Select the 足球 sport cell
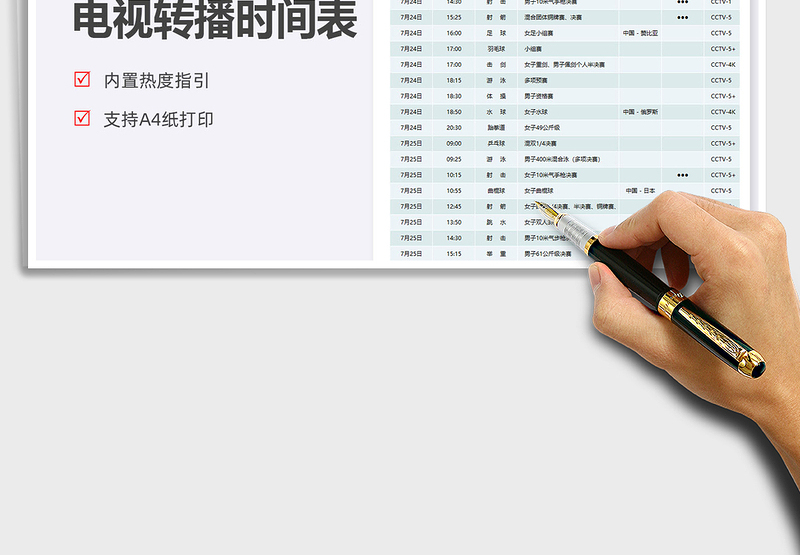The height and width of the screenshot is (555, 800). pyautogui.click(x=496, y=33)
